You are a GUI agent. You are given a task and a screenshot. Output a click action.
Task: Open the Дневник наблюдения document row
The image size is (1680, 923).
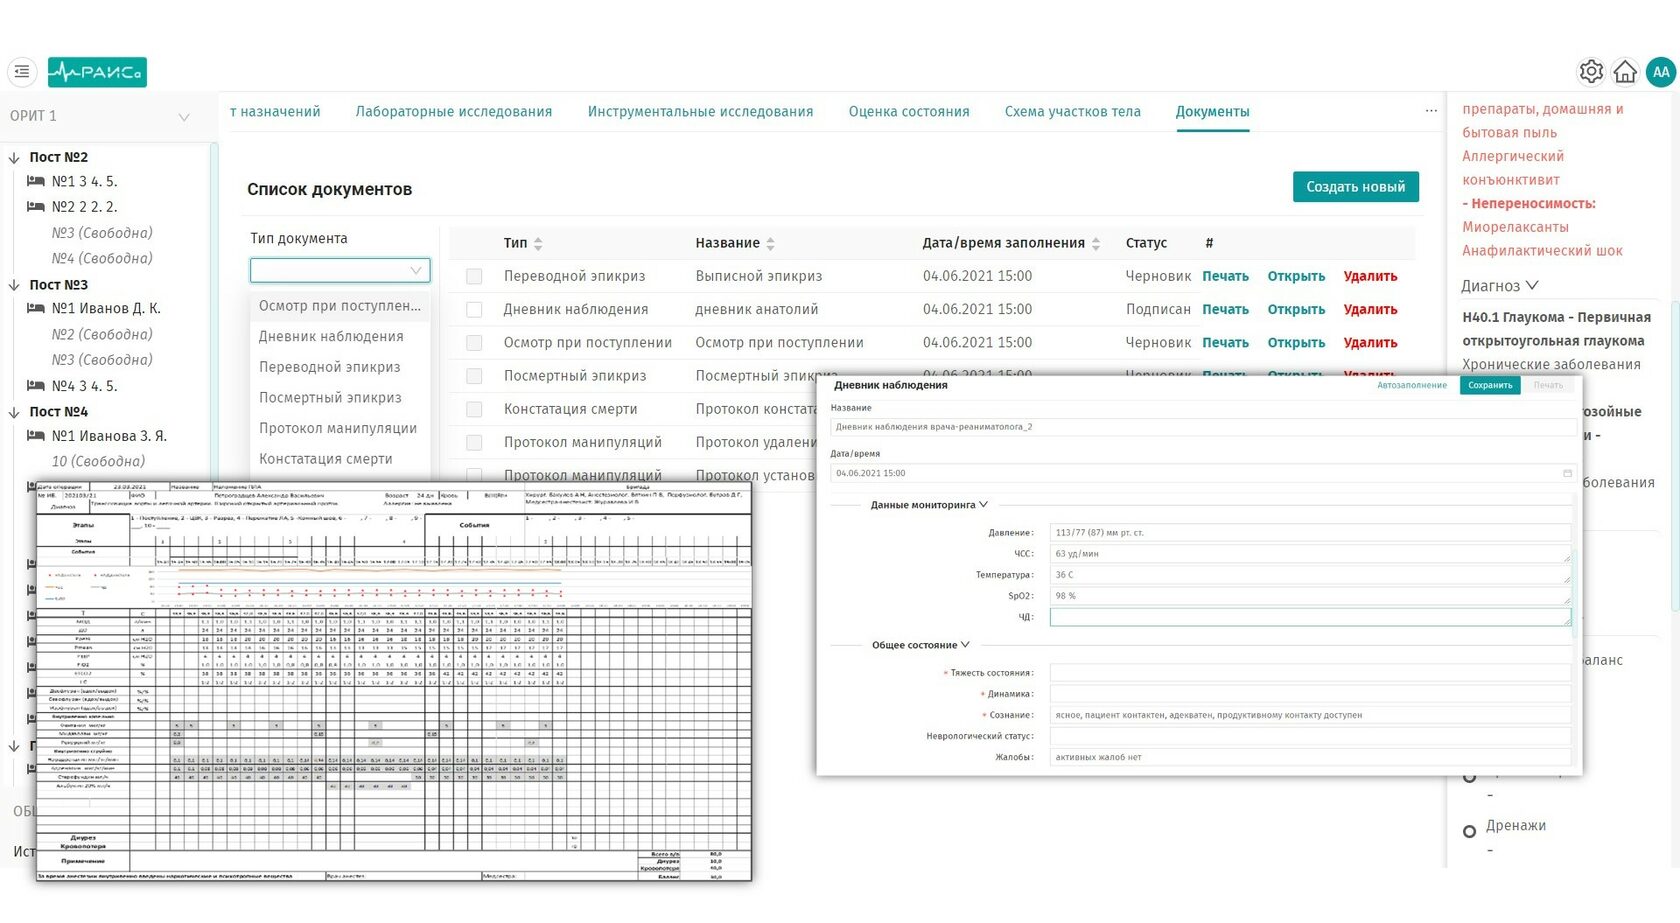pyautogui.click(x=1296, y=310)
